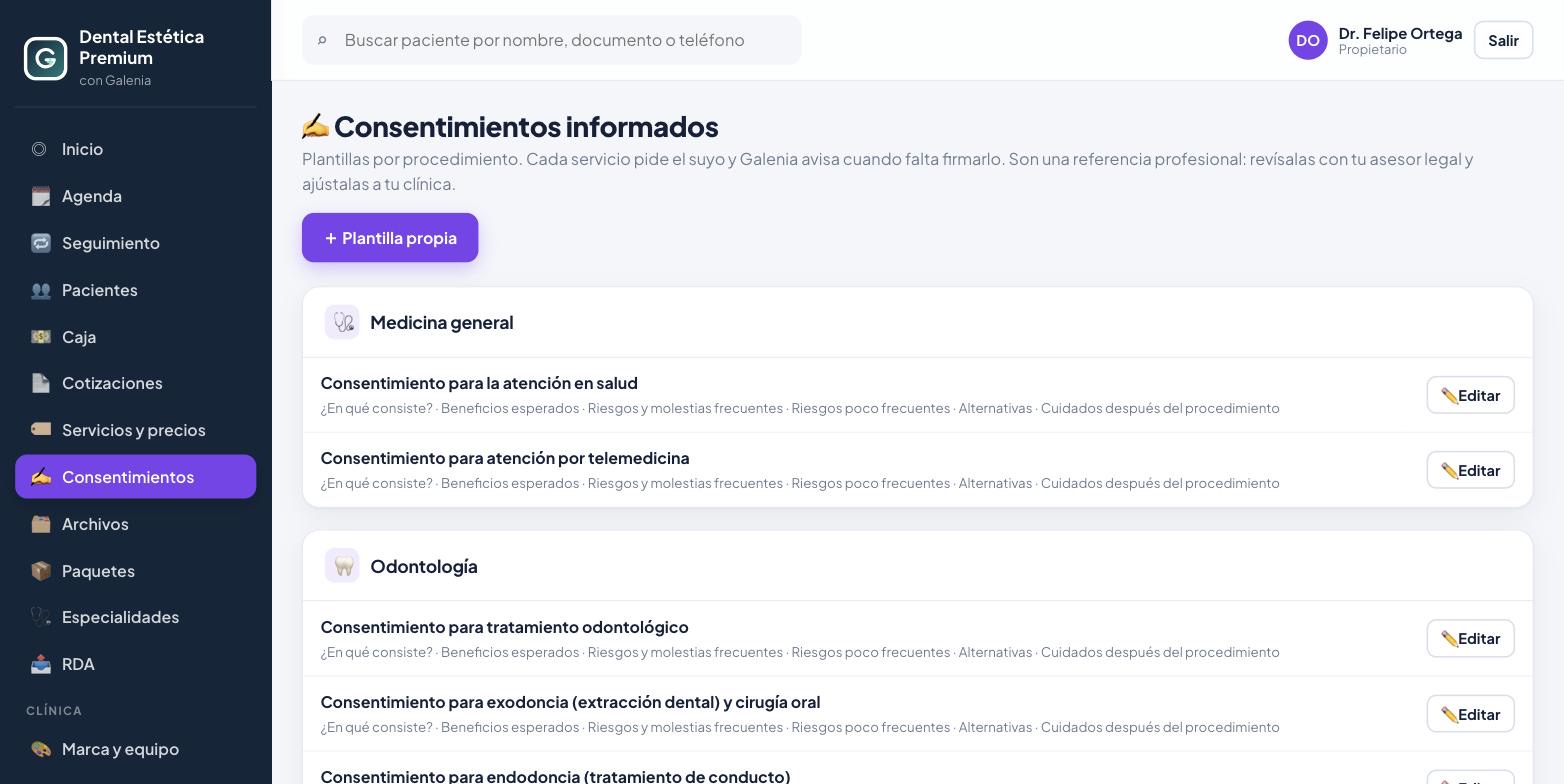Click the Pacientes people icon
Viewport: 1564px width, 784px height.
[x=40, y=290]
